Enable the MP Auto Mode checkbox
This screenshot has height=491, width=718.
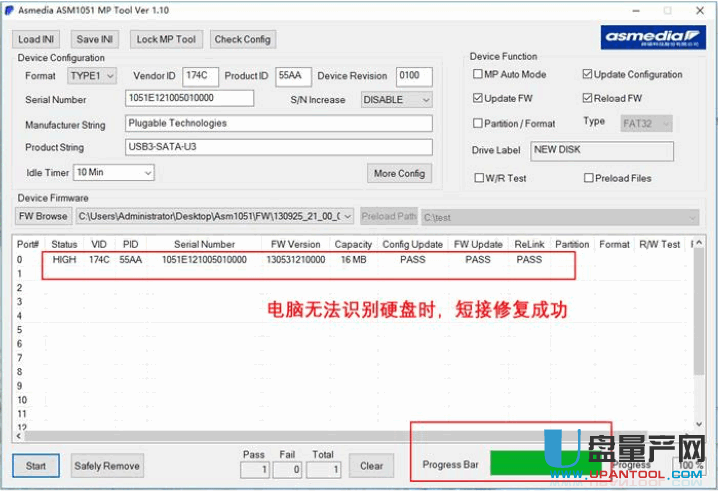click(x=478, y=75)
